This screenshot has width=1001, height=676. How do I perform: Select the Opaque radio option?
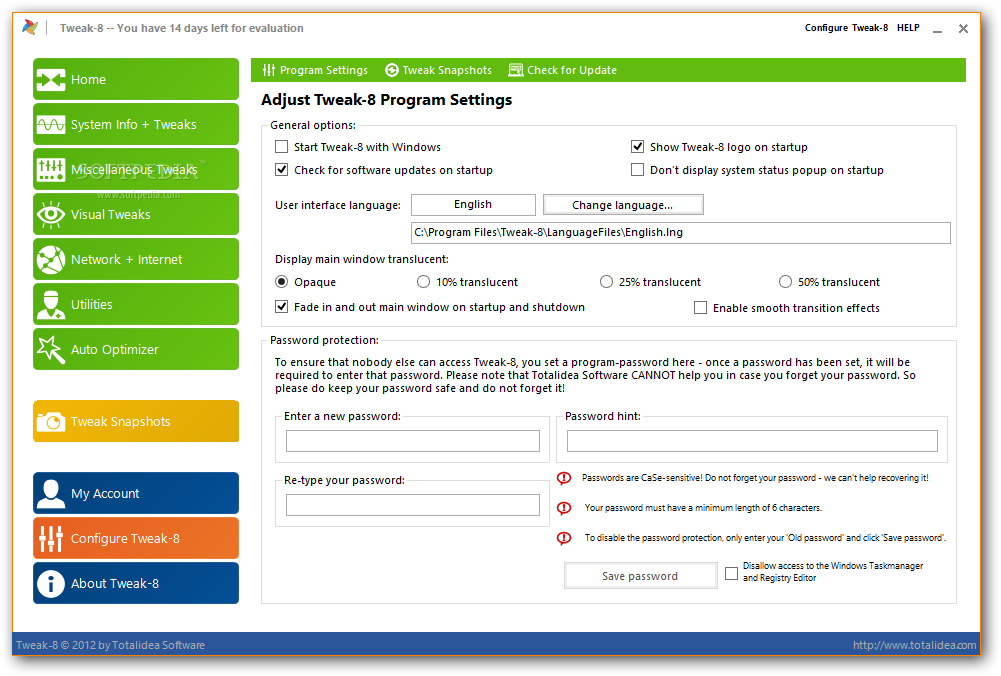click(x=282, y=282)
